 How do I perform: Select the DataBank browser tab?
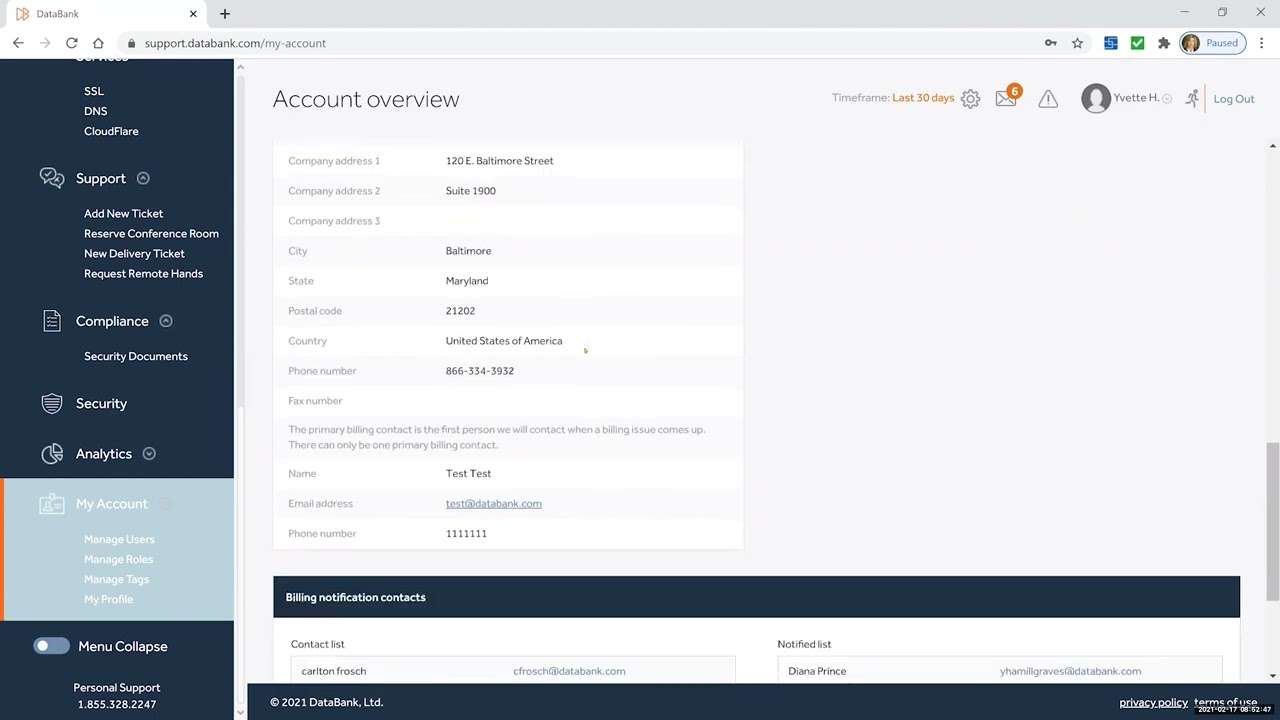105,14
